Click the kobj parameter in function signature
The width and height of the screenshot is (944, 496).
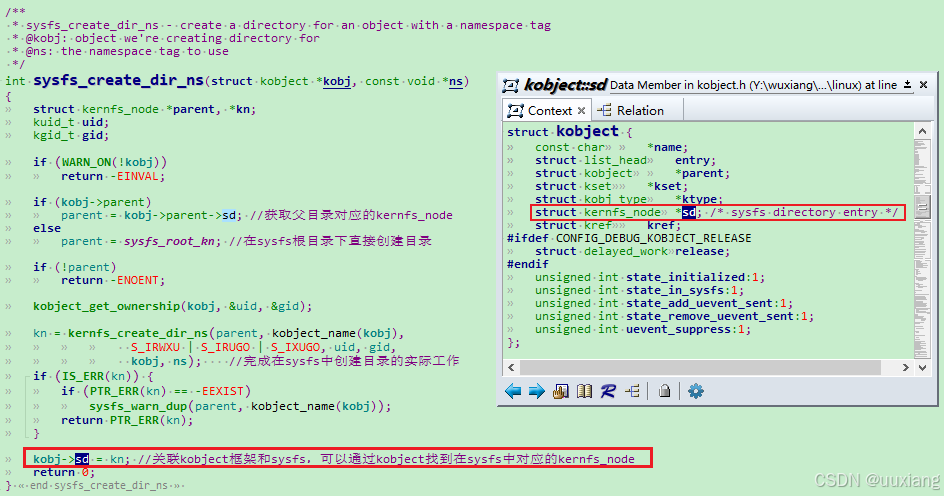tap(337, 81)
